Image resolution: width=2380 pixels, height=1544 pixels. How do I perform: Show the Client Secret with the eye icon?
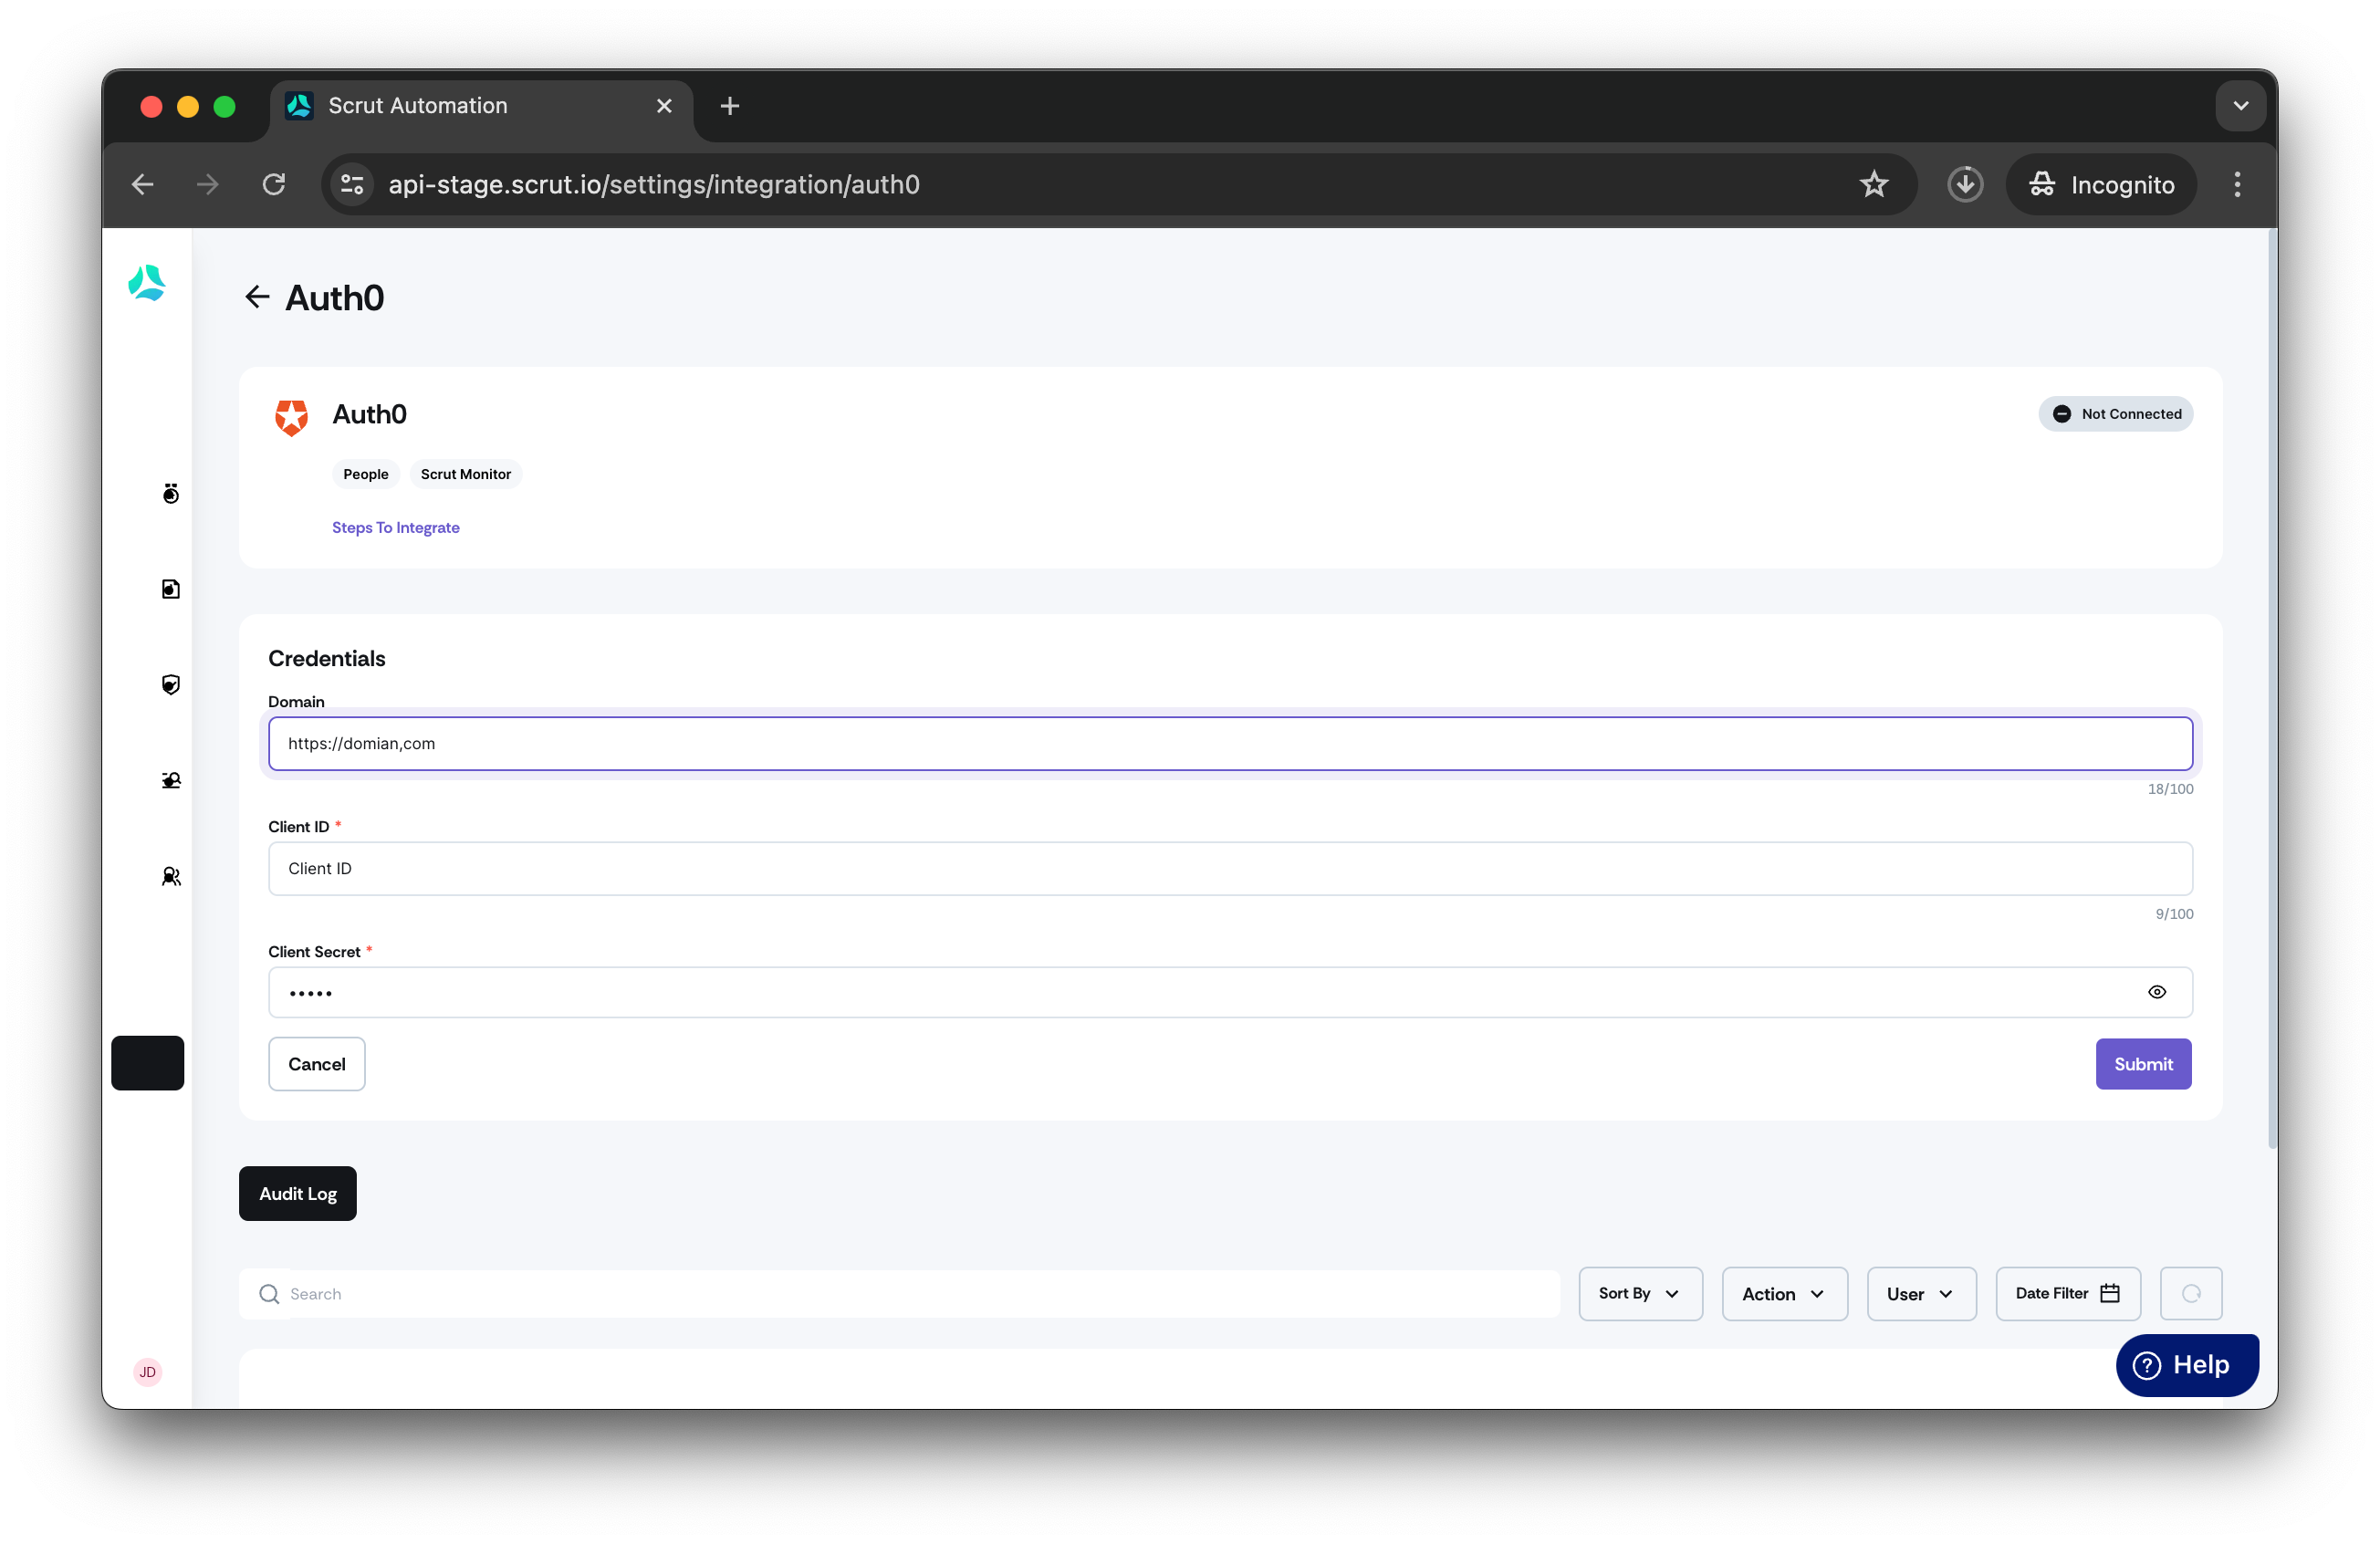2157,992
